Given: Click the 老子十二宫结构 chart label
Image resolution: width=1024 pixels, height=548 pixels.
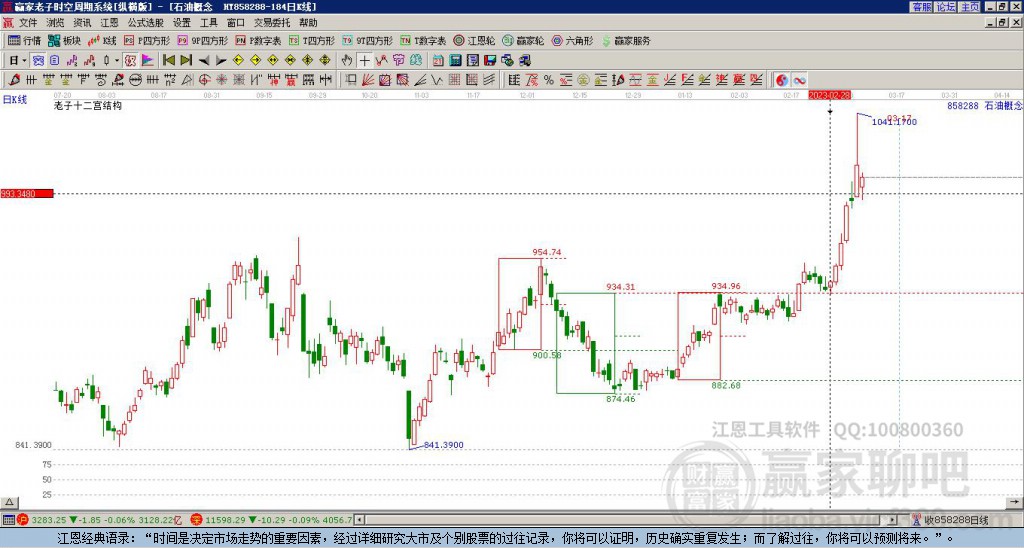Looking at the screenshot, I should point(88,105).
